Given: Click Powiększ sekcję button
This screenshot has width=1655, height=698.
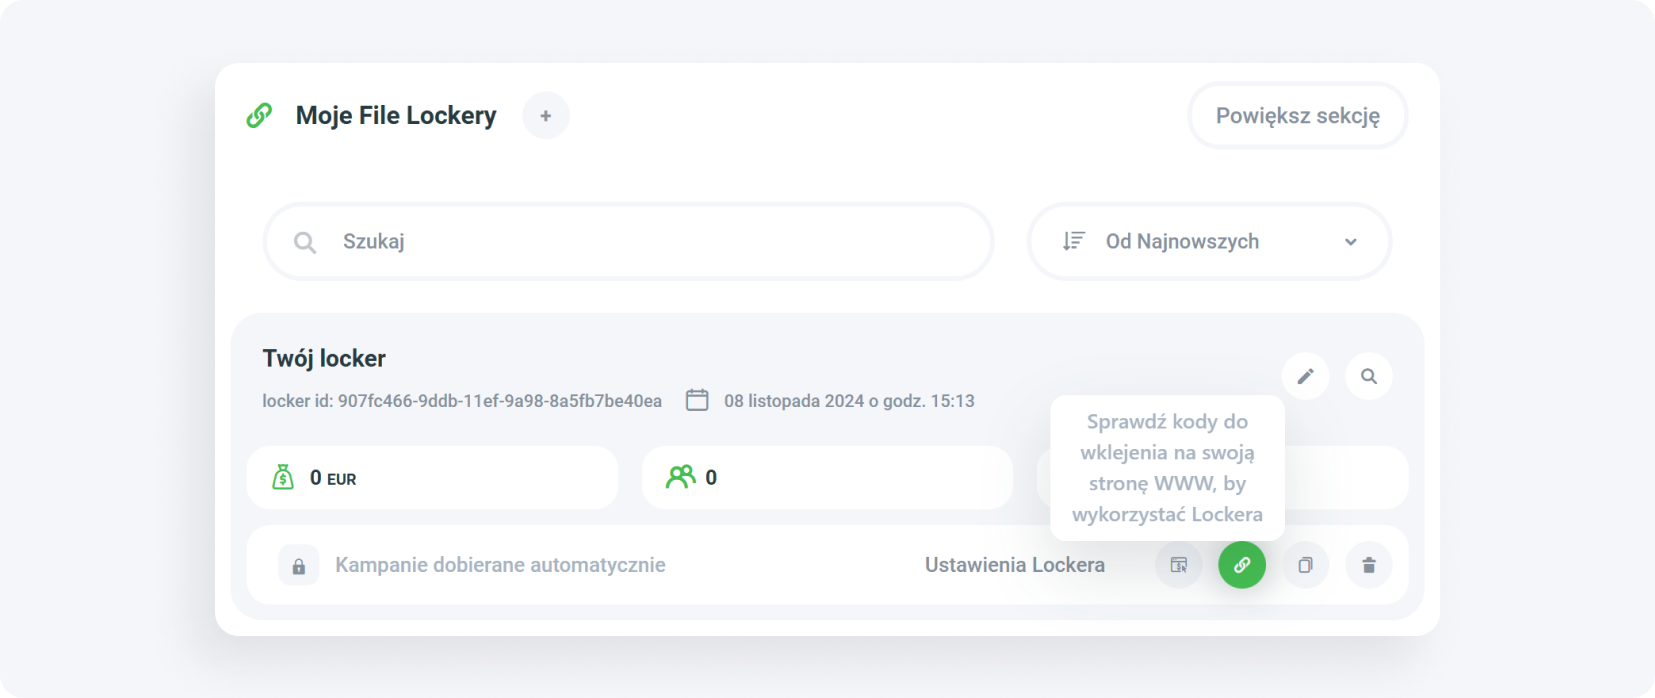Looking at the screenshot, I should click(1297, 116).
